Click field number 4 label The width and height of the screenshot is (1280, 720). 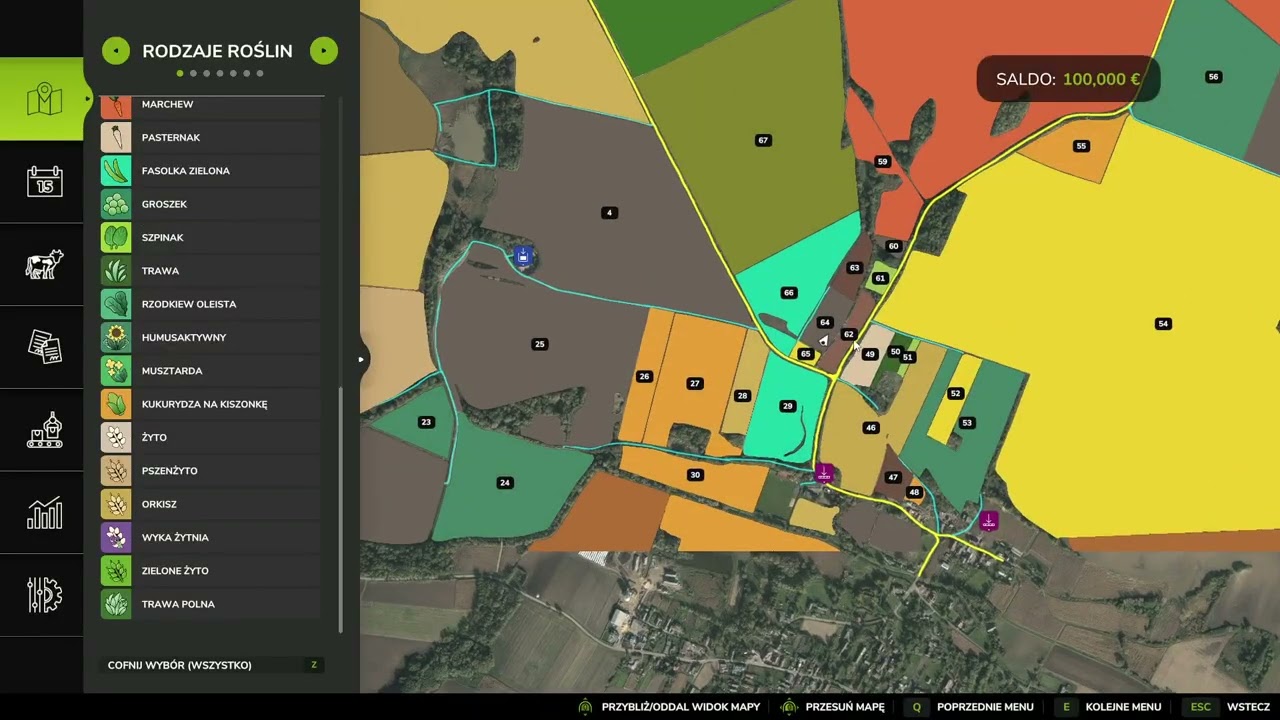pyautogui.click(x=609, y=212)
